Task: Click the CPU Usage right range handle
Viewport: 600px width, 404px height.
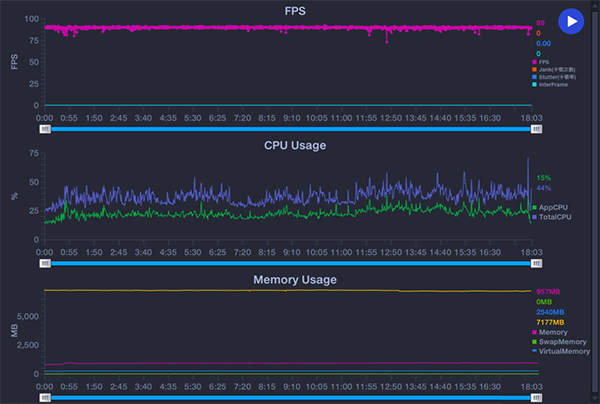Action: 536,264
